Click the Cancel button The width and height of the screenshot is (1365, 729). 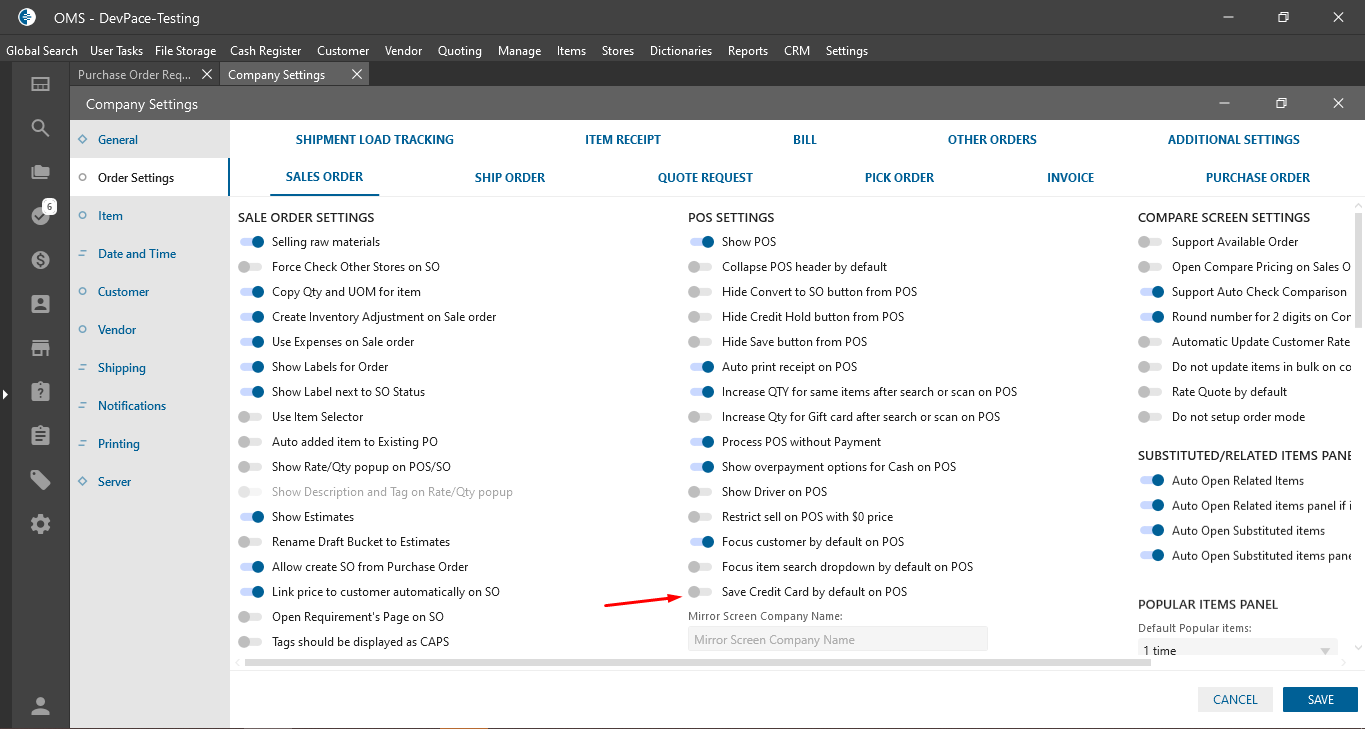pyautogui.click(x=1235, y=700)
